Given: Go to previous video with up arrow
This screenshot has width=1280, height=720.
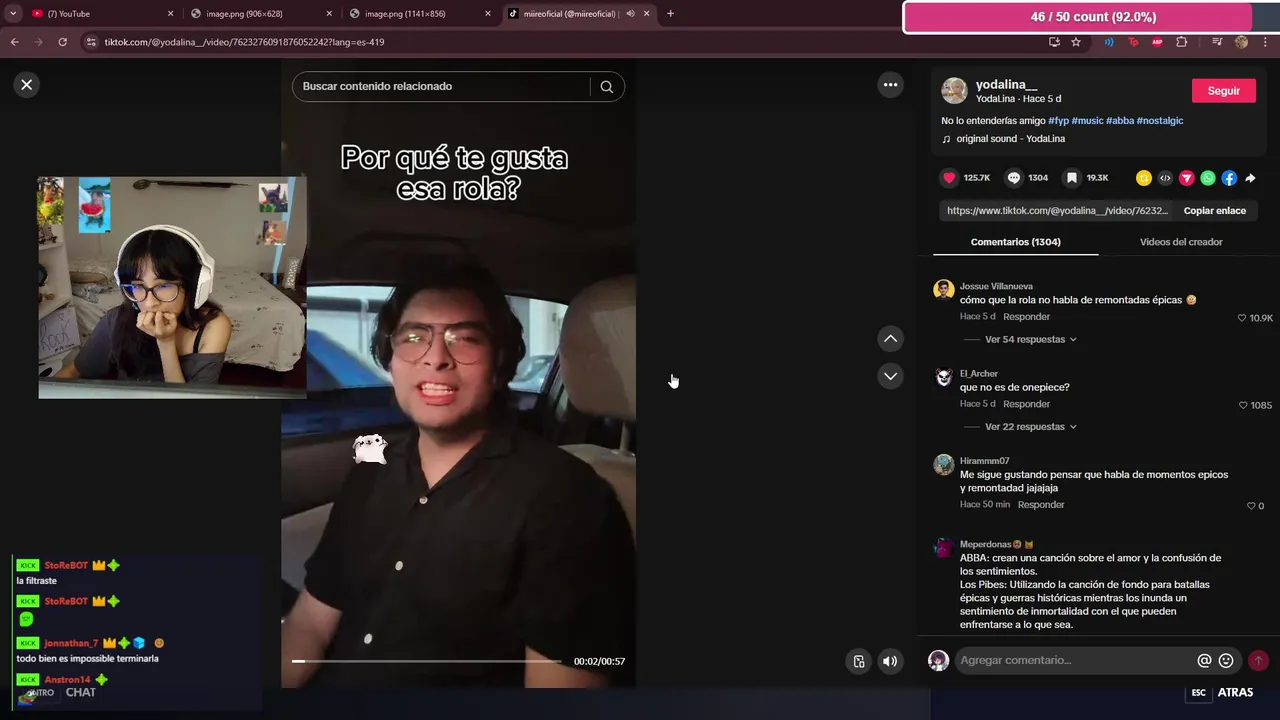Looking at the screenshot, I should [x=890, y=339].
